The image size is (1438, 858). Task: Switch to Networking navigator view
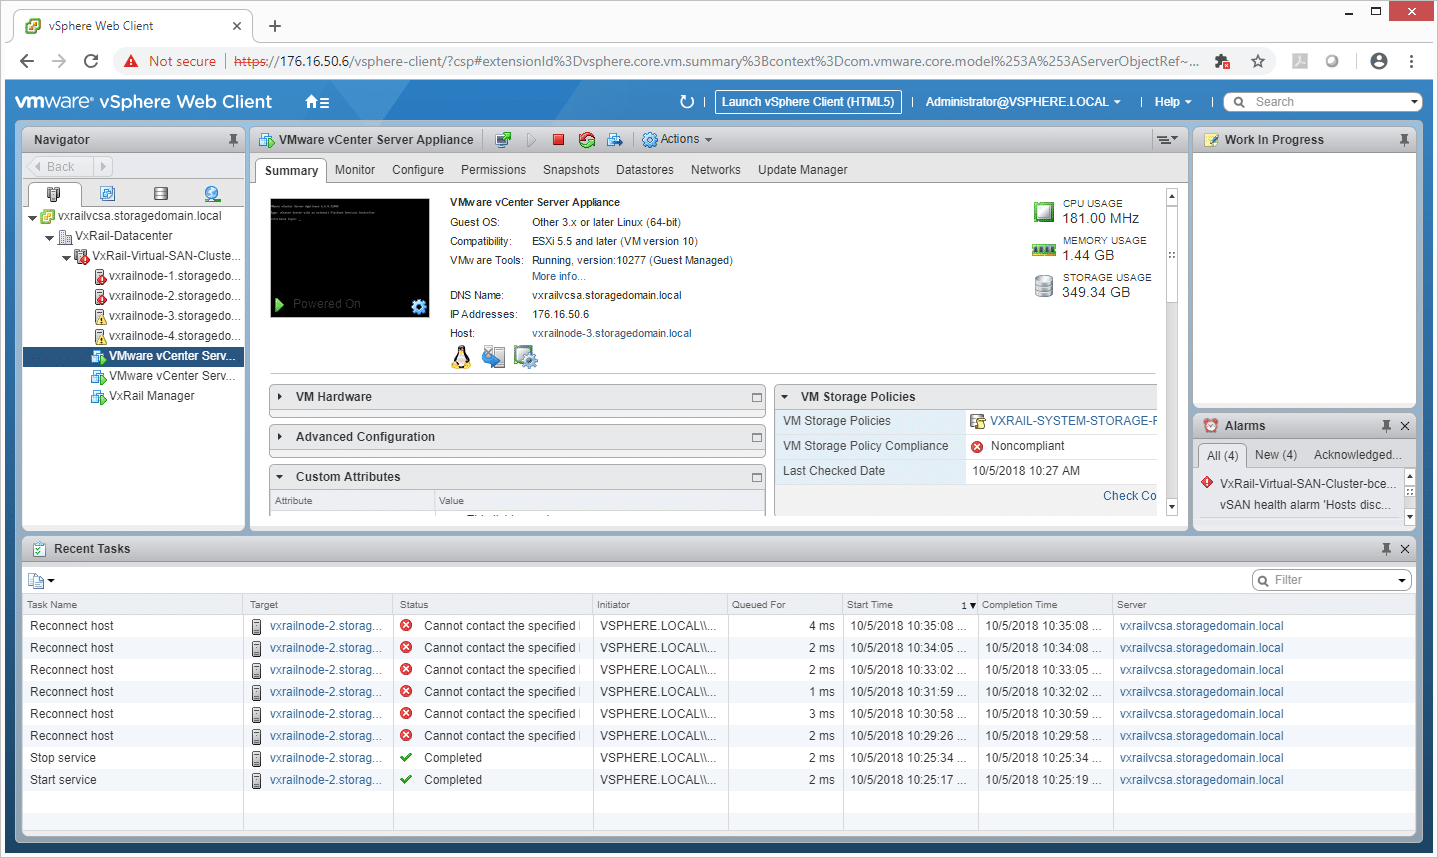pos(212,194)
